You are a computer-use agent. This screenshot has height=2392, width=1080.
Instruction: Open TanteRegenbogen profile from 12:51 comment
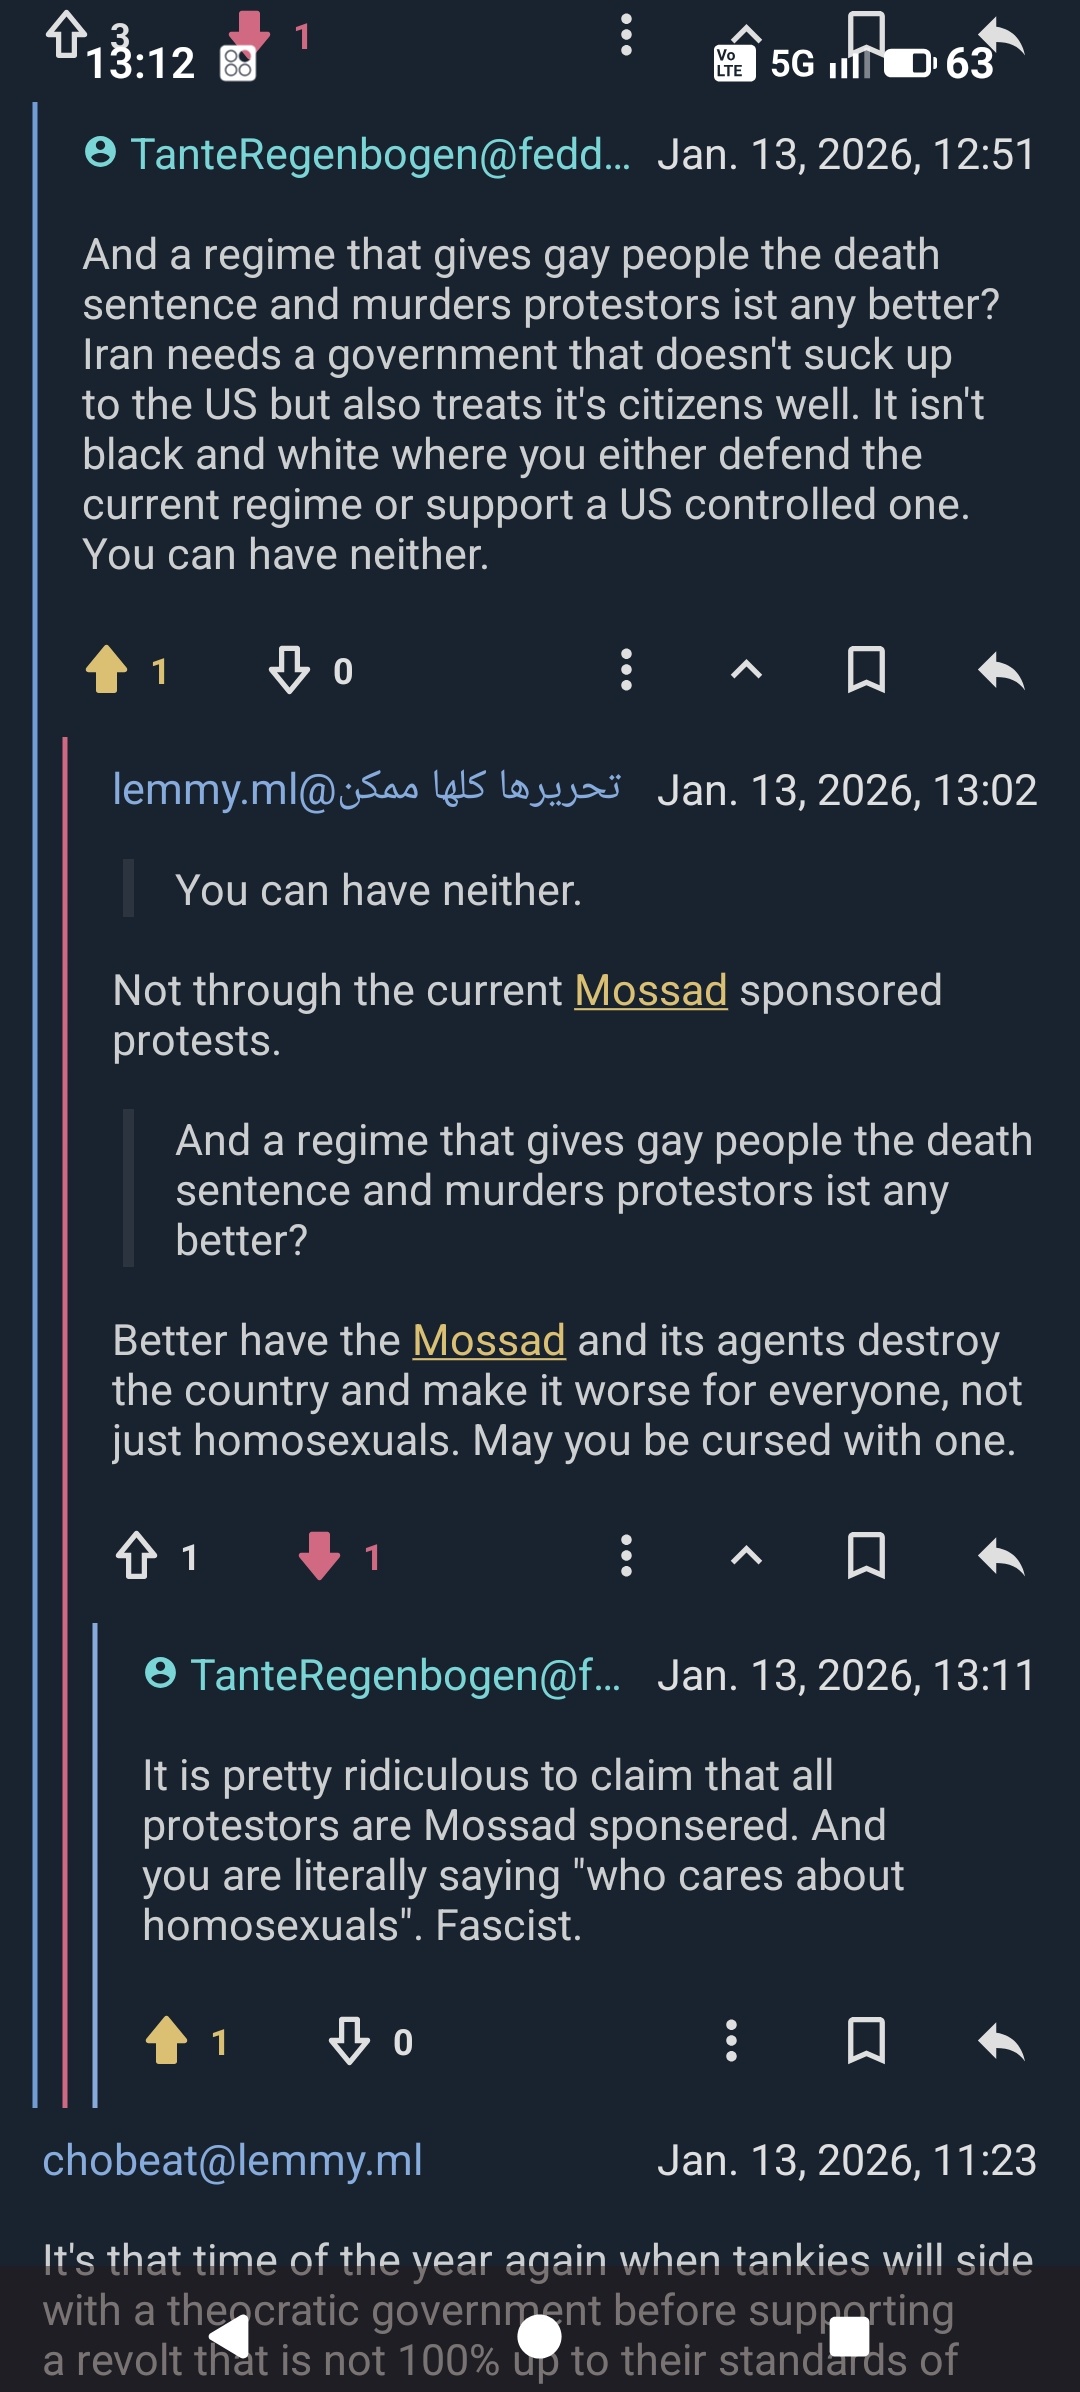[380, 154]
